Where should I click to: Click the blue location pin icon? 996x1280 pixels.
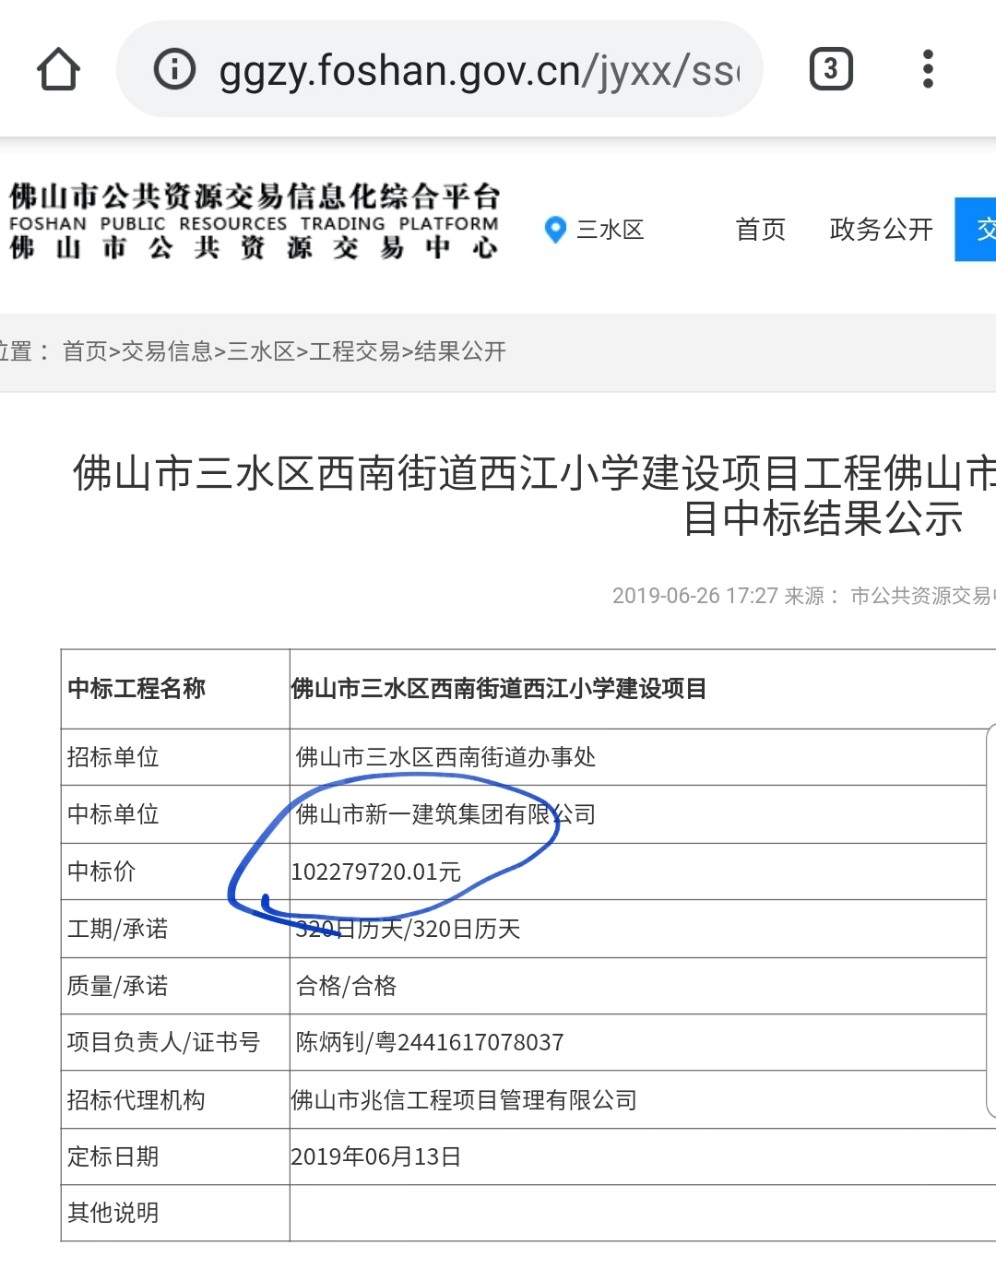(x=555, y=230)
